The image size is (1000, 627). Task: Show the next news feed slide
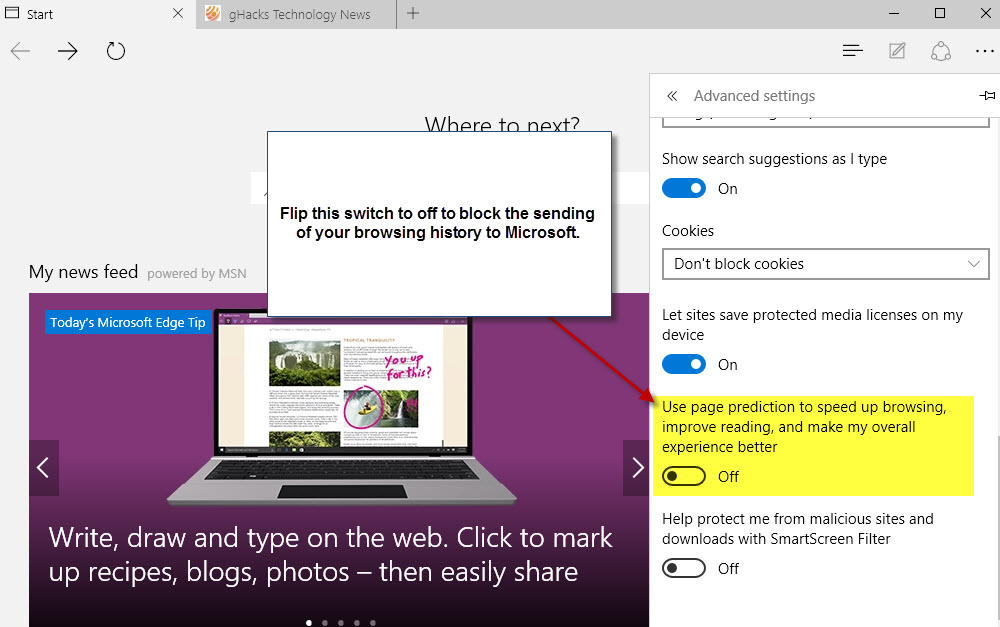click(x=636, y=468)
